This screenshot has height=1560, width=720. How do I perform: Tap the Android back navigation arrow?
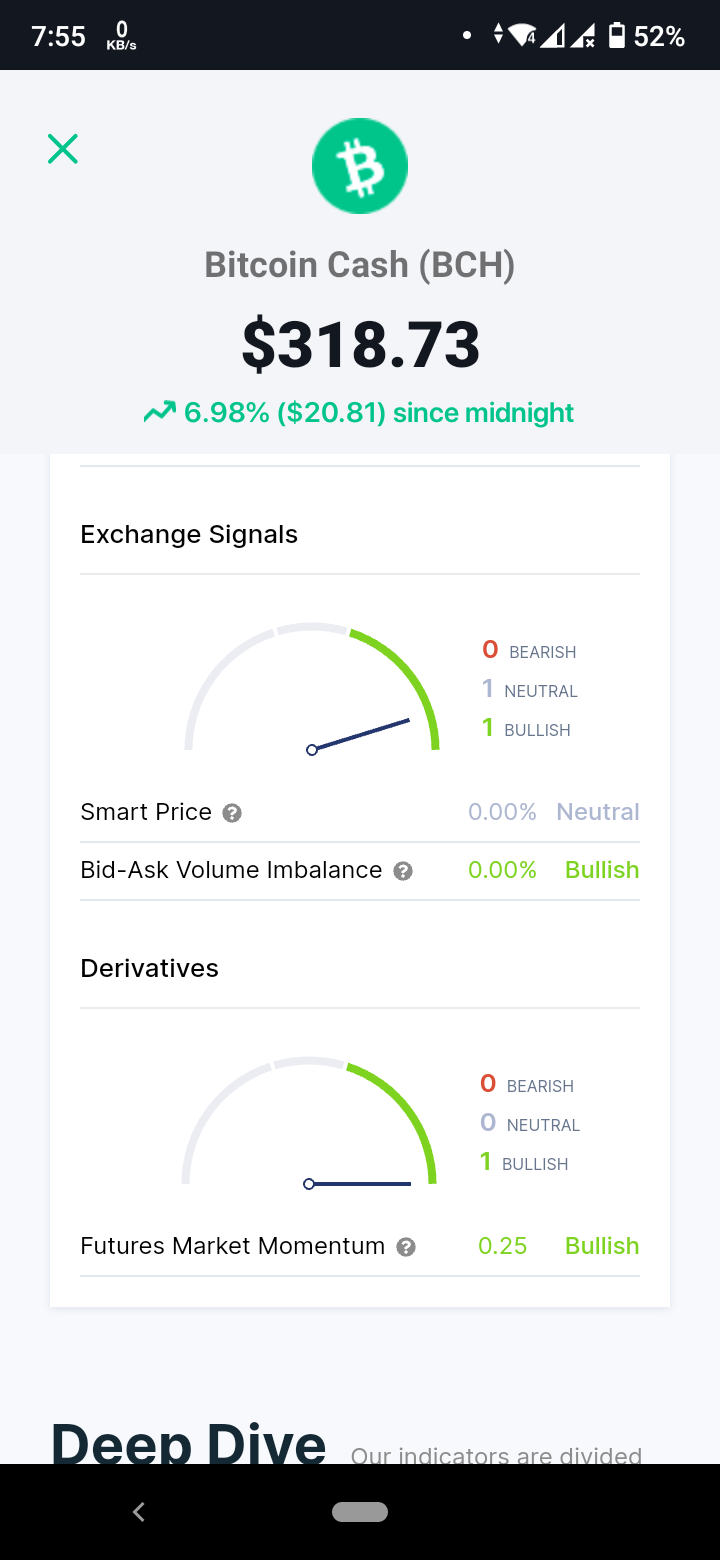point(139,1512)
